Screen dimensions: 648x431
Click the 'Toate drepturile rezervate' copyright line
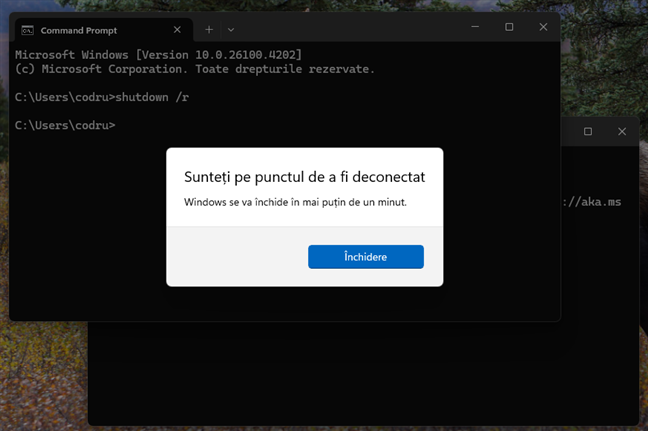pyautogui.click(x=195, y=69)
